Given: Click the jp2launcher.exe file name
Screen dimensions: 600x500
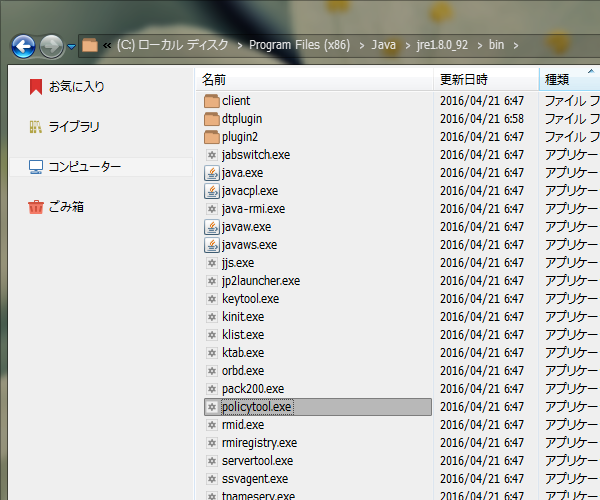Looking at the screenshot, I should point(261,281).
